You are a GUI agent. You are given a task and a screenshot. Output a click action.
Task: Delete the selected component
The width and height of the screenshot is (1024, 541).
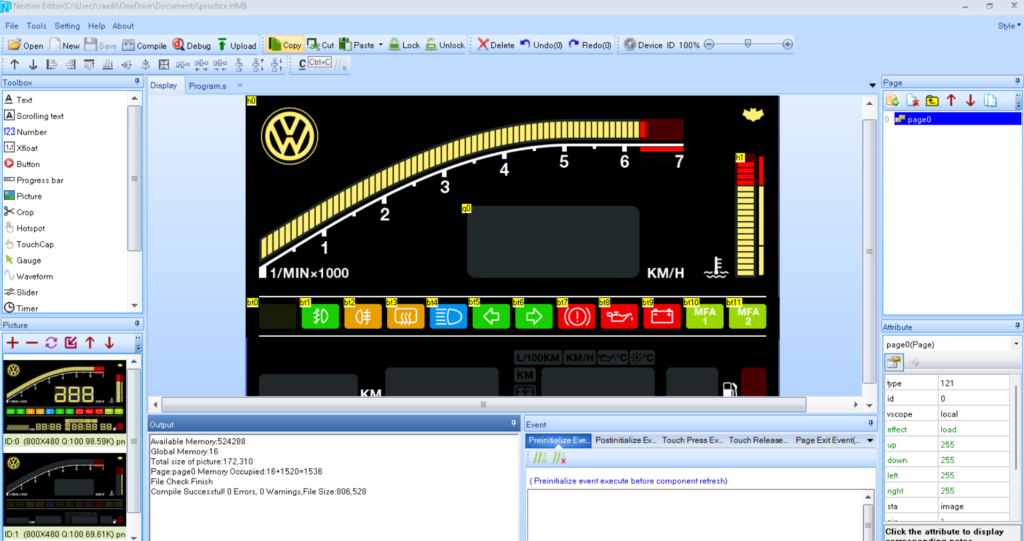tap(496, 45)
